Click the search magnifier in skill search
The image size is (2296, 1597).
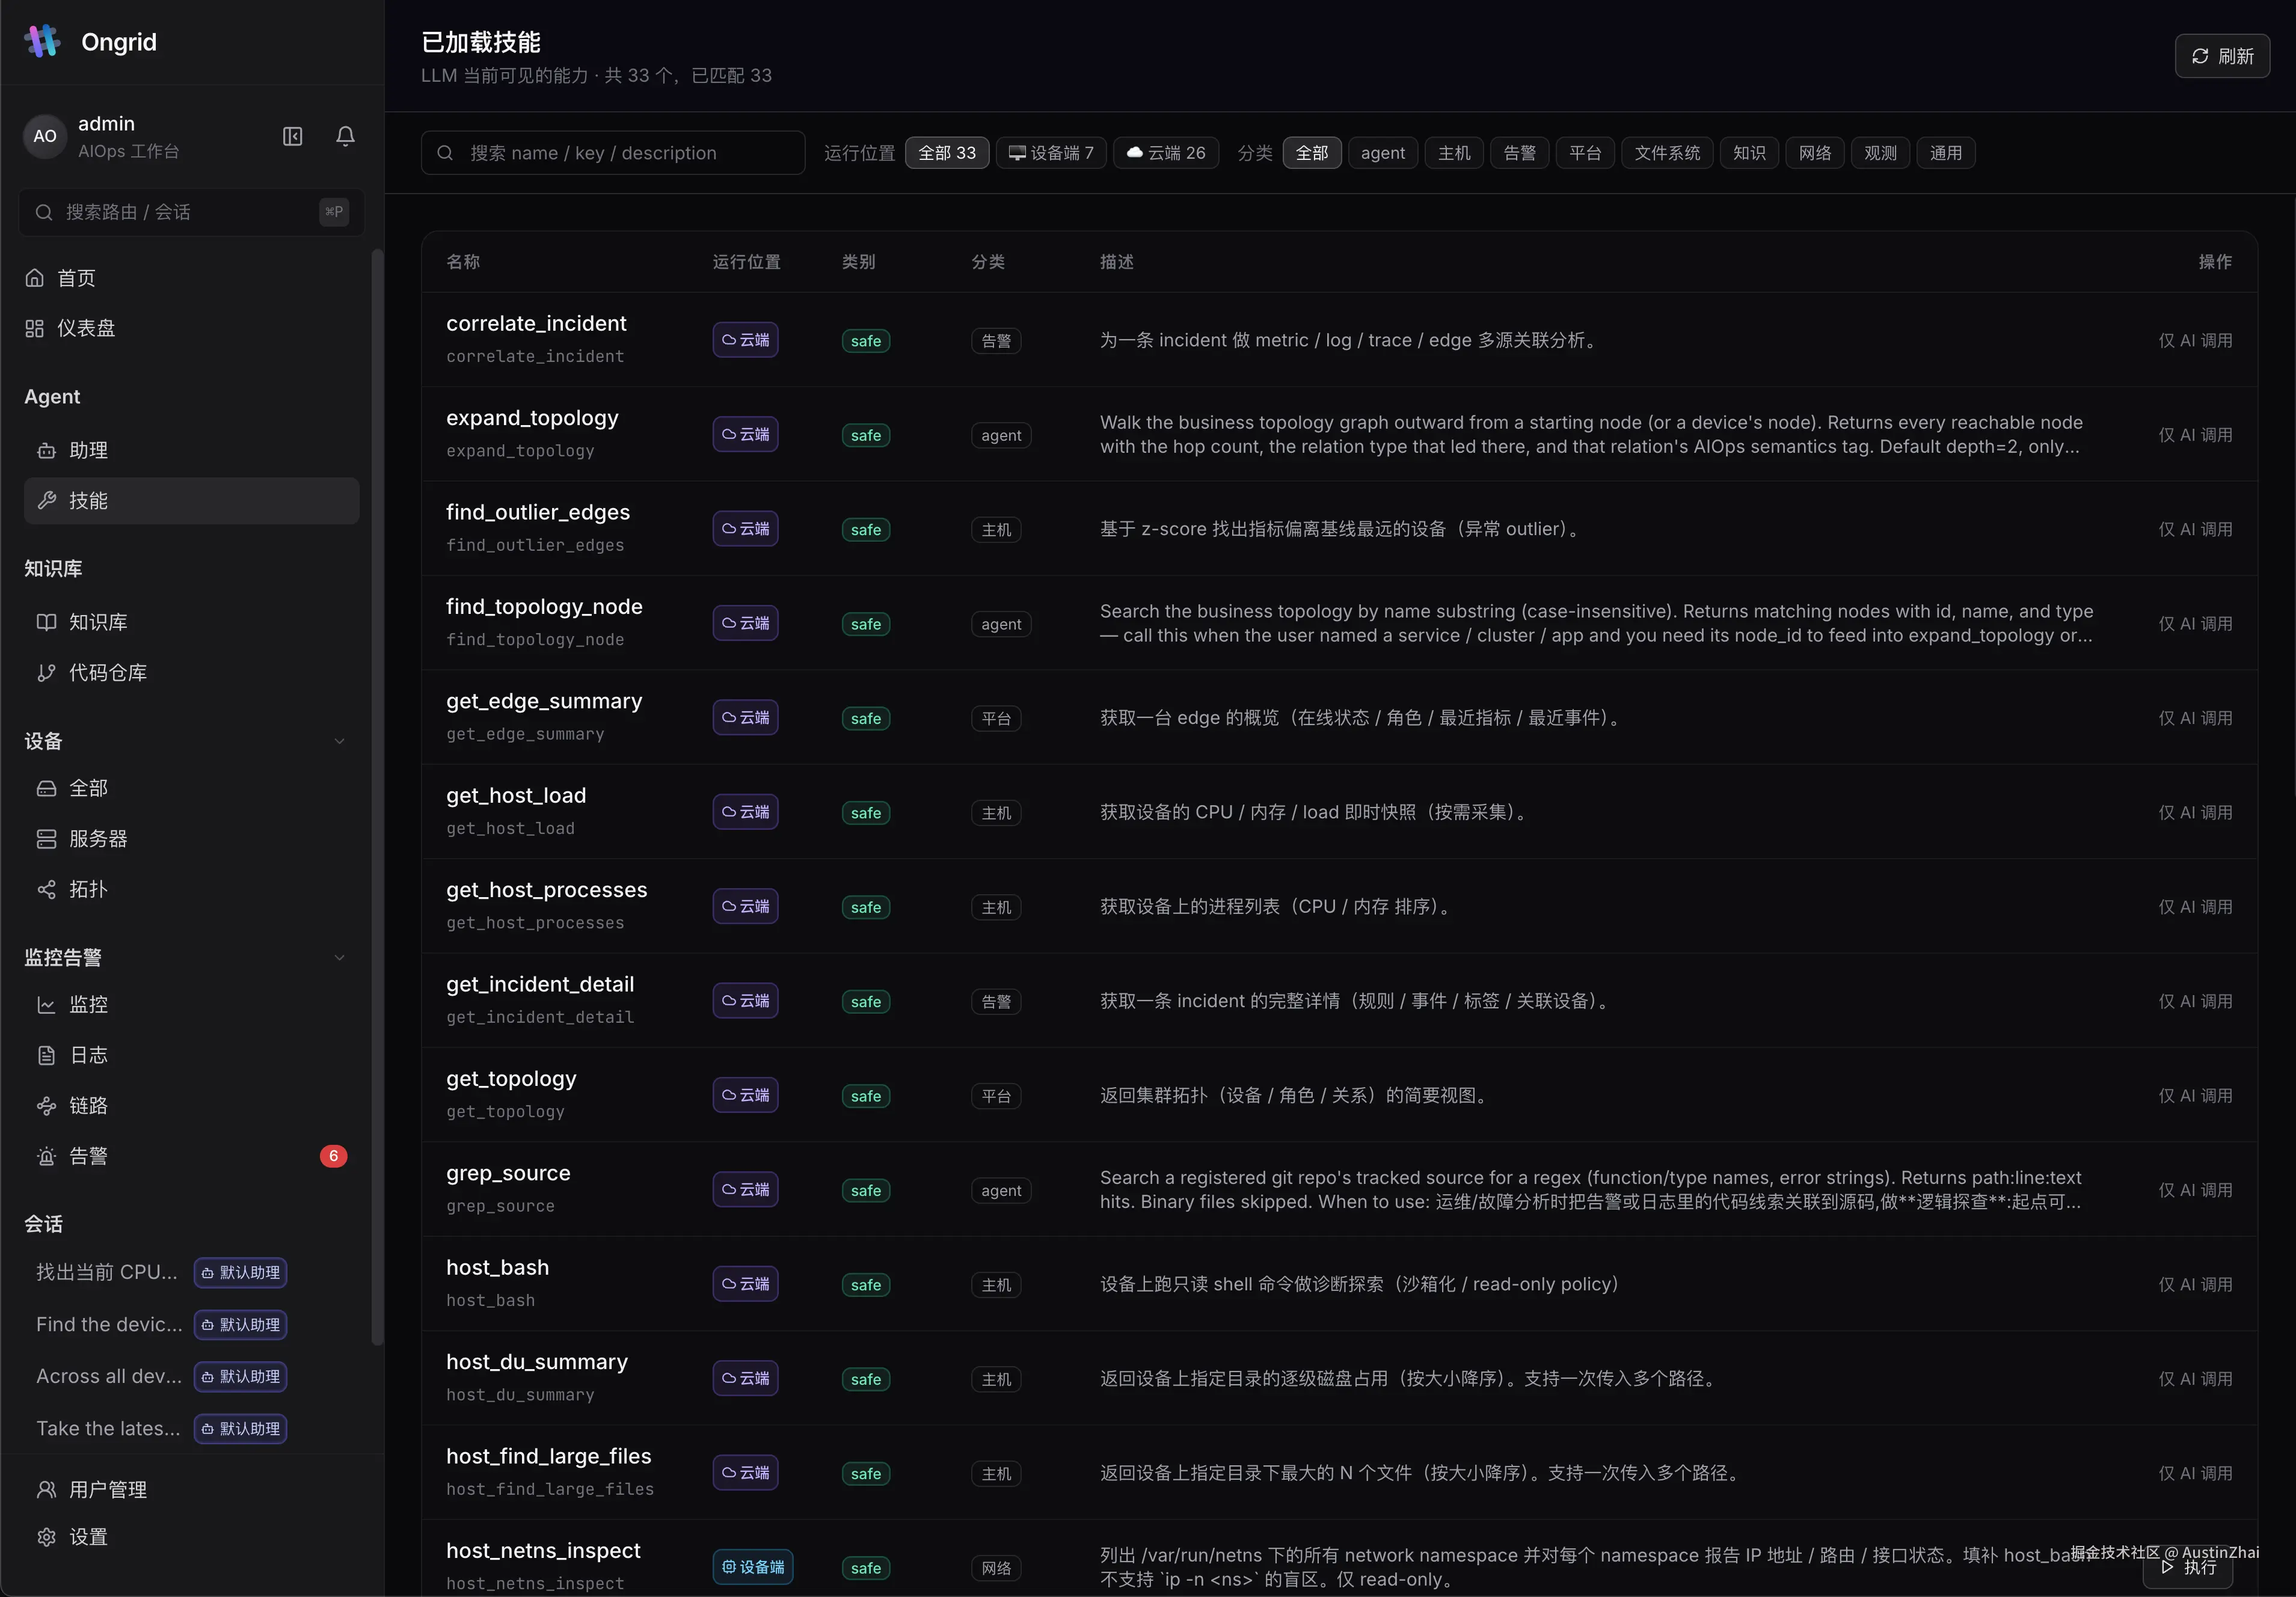click(x=446, y=153)
